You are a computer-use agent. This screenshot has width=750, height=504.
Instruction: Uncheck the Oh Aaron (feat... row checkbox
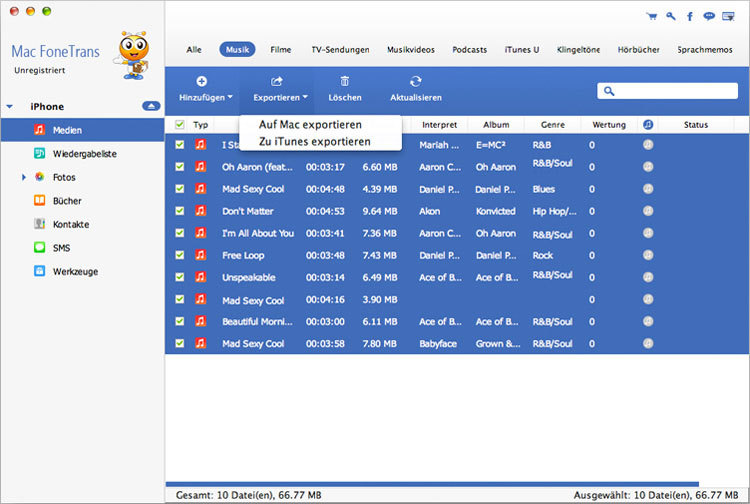point(179,166)
